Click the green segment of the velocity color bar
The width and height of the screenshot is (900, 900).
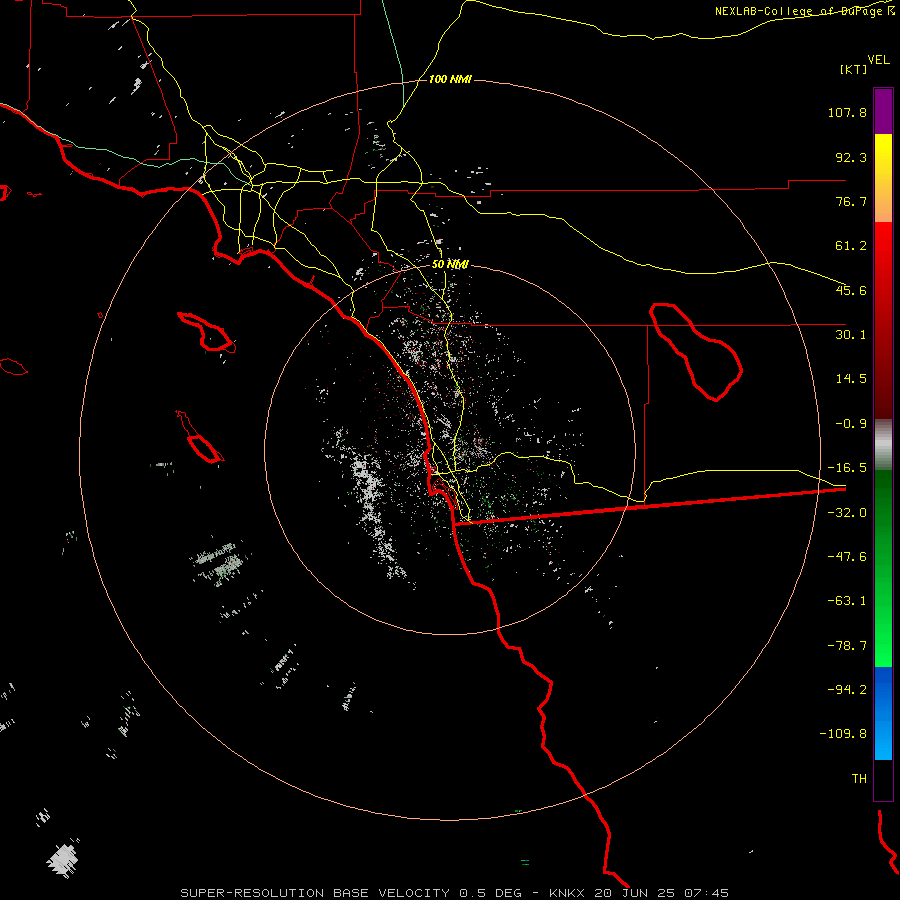(x=883, y=568)
